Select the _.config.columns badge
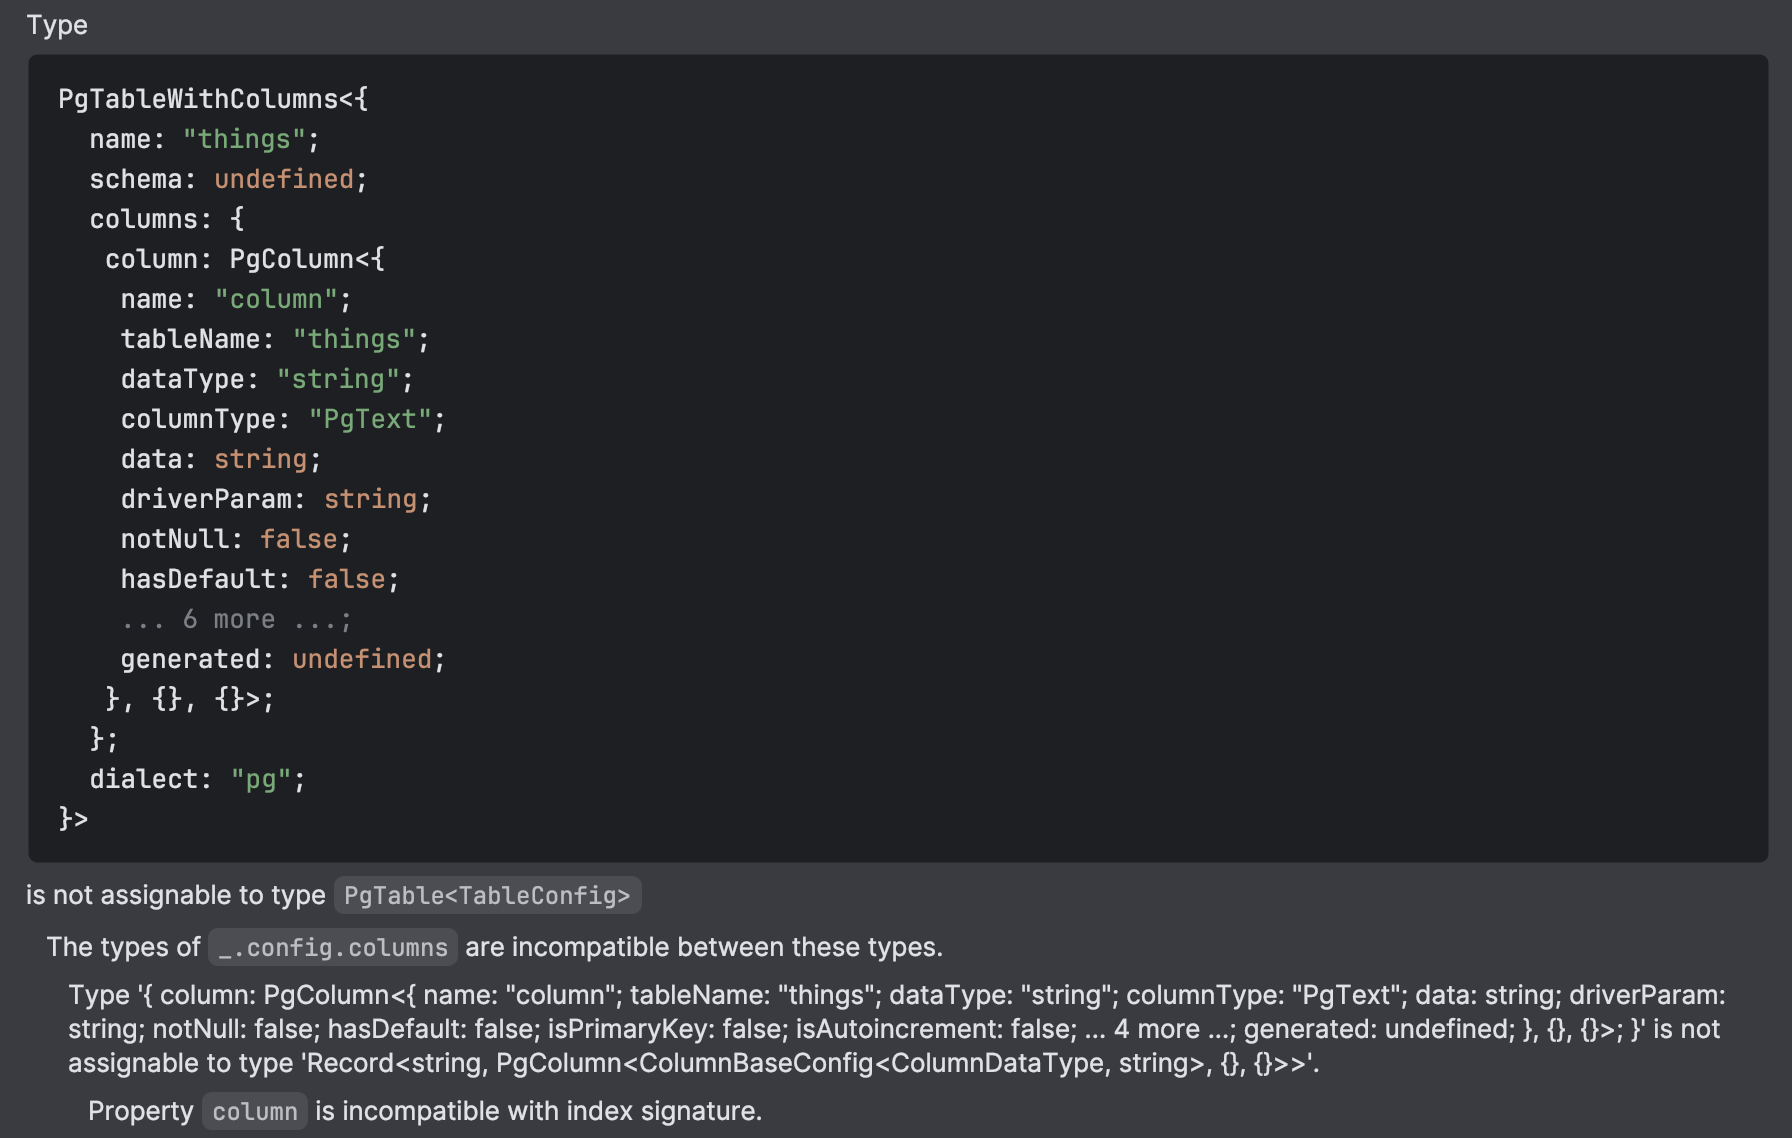Image resolution: width=1792 pixels, height=1138 pixels. tap(331, 947)
